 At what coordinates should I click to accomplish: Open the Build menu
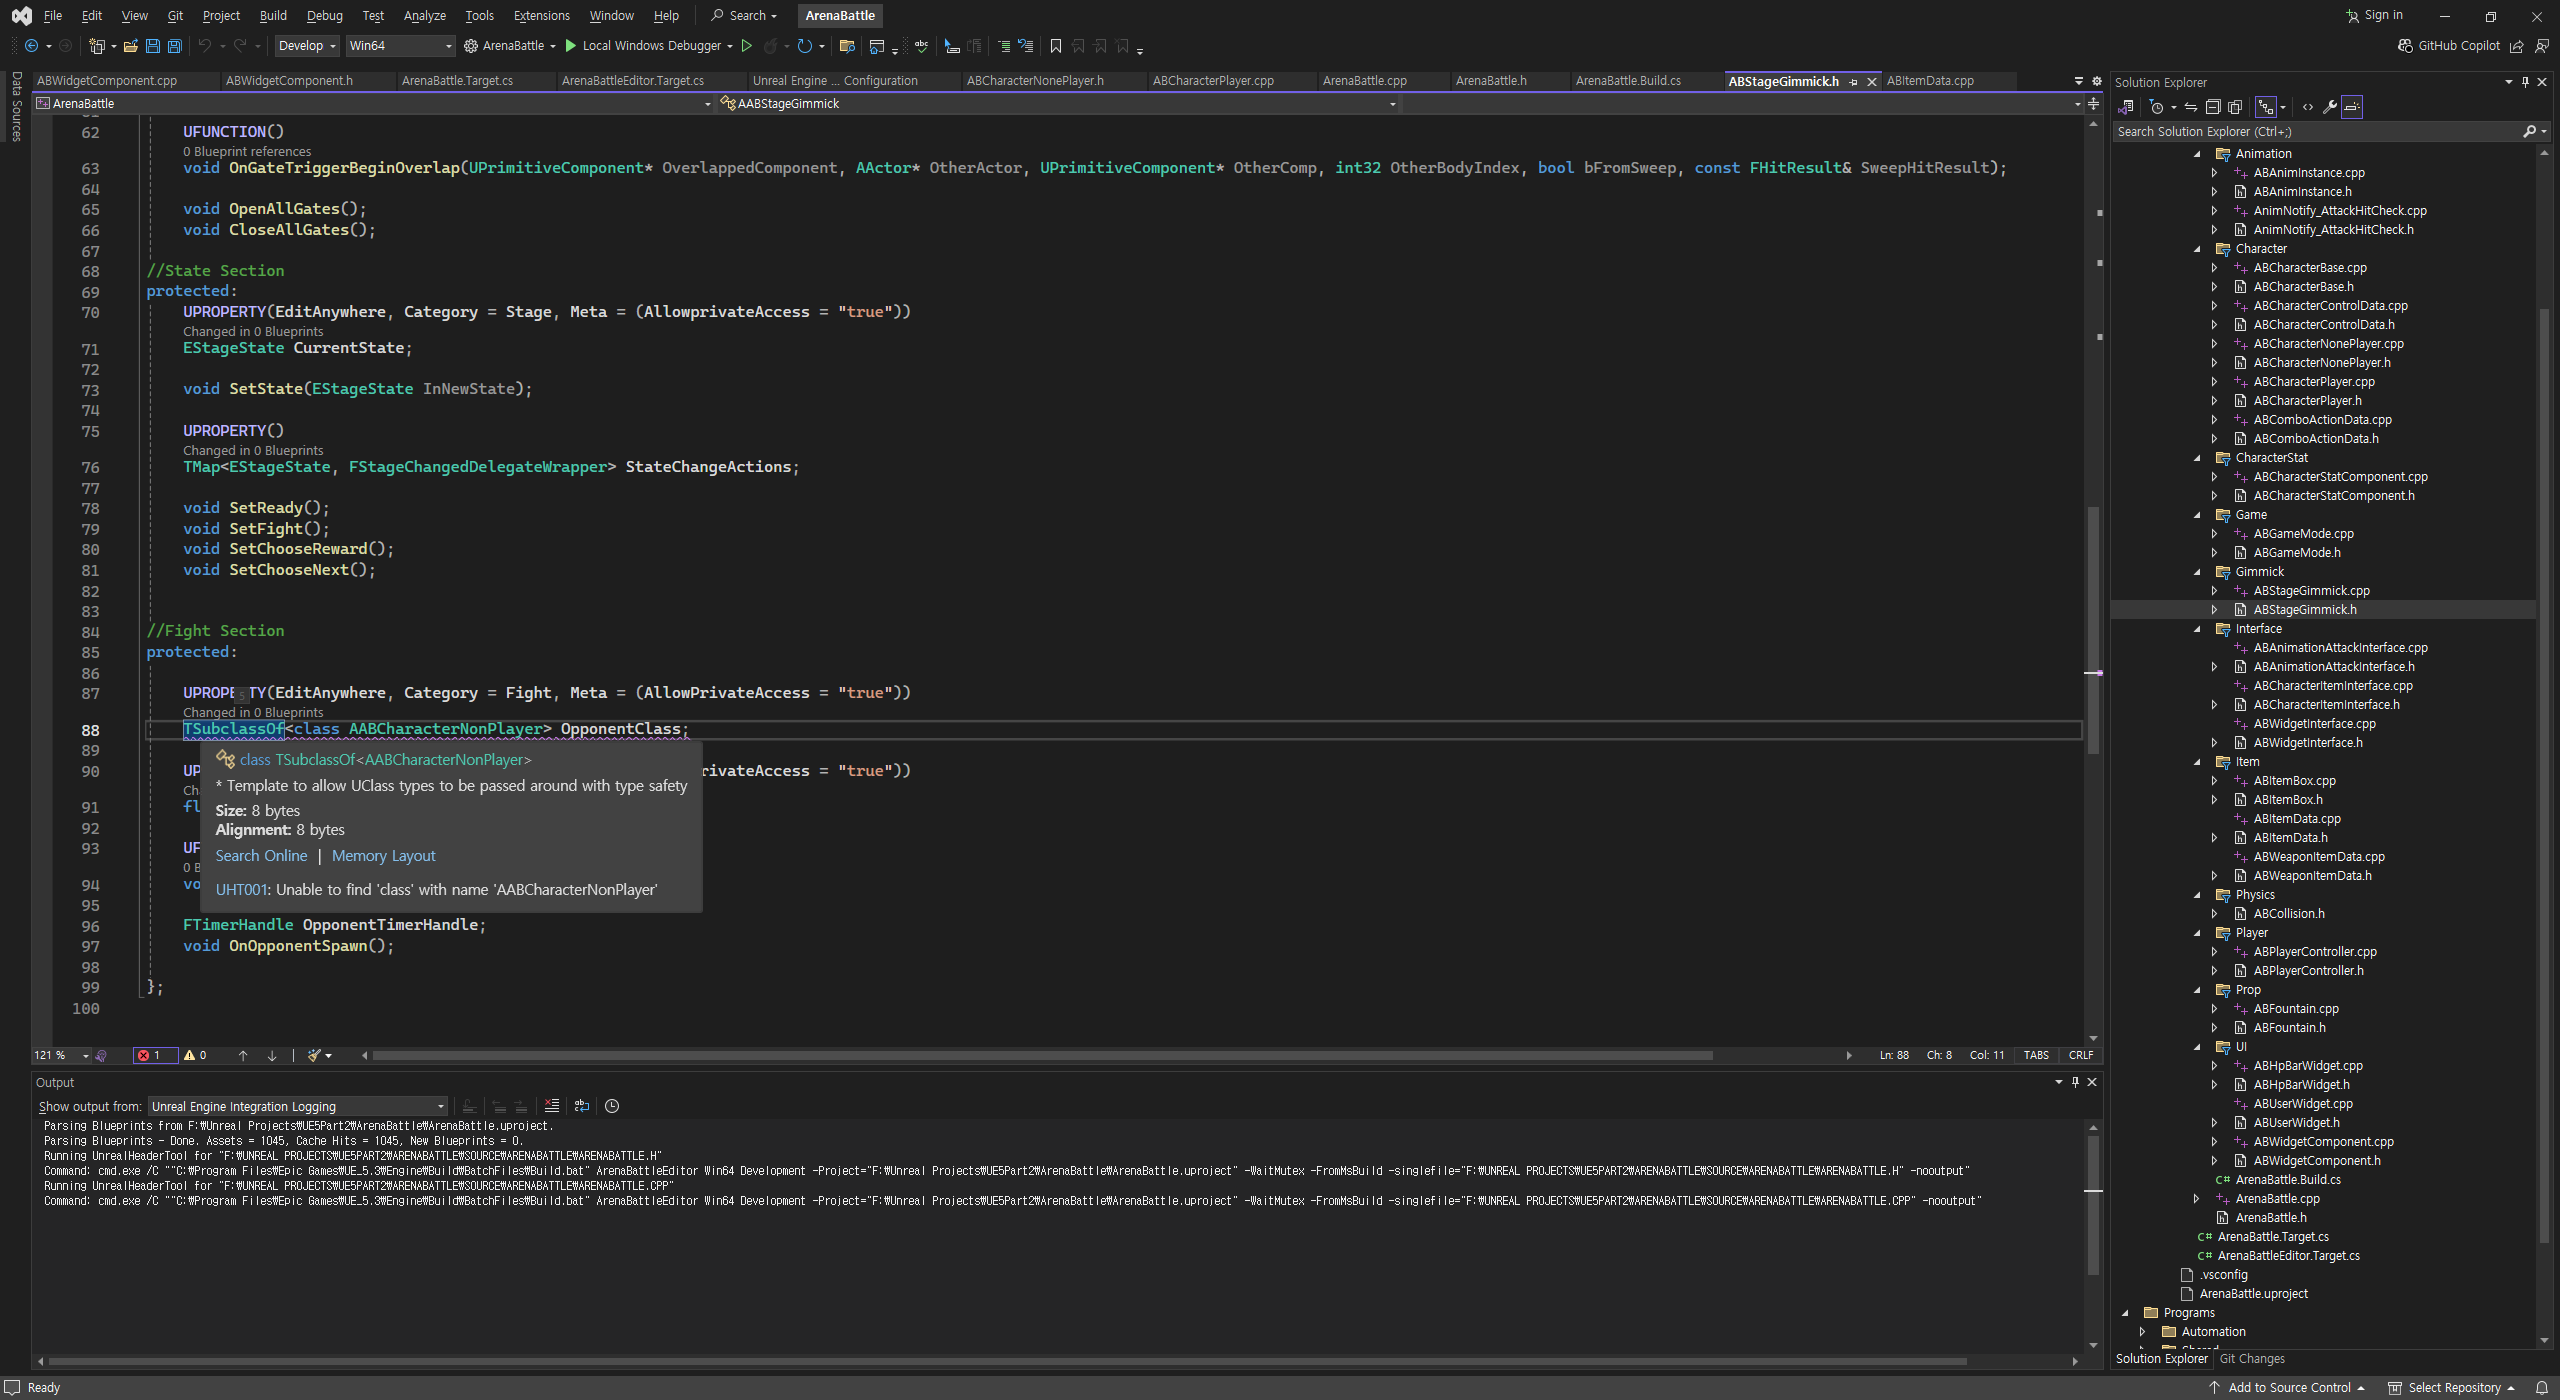pos(273,15)
